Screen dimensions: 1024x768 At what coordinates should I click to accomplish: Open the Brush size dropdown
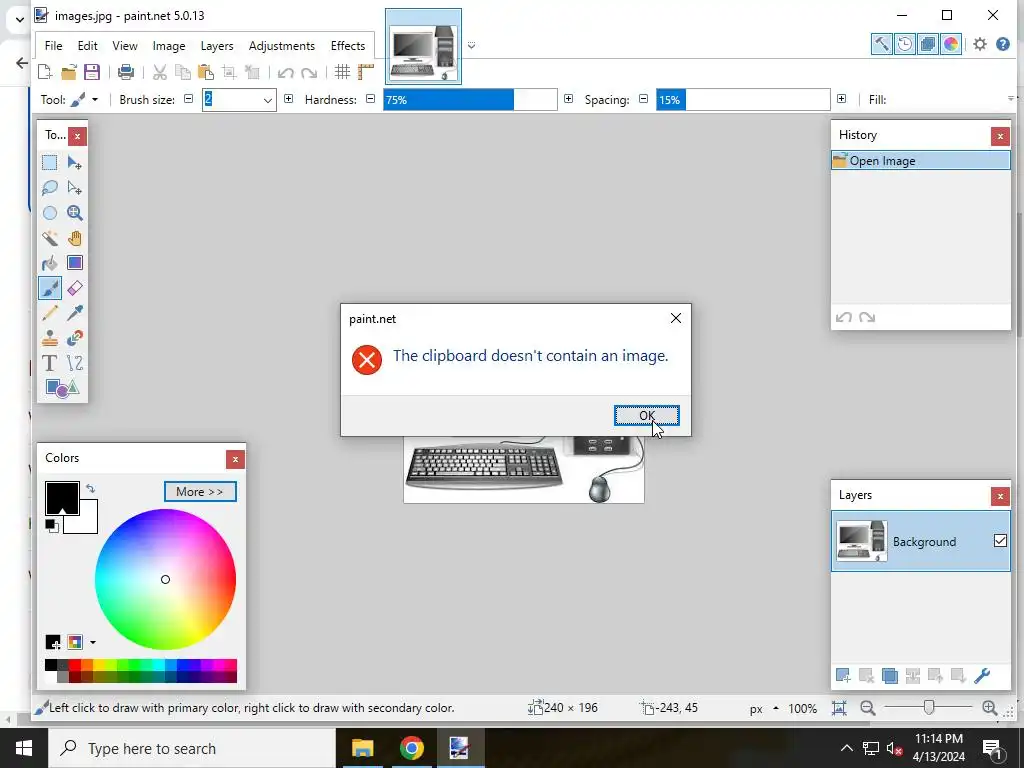(267, 100)
